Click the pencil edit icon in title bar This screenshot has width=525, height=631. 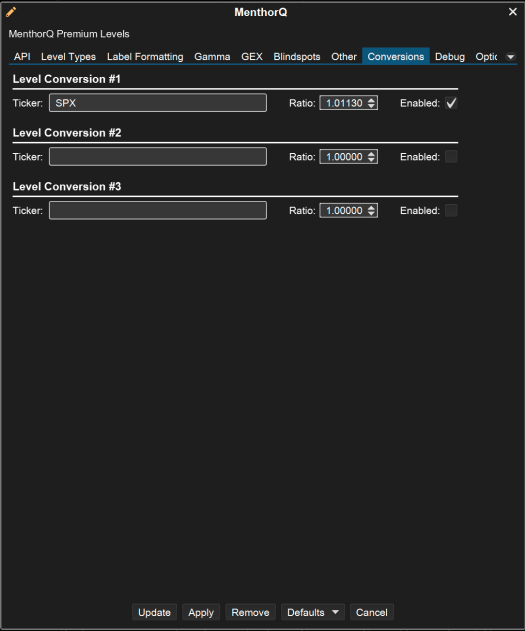click(11, 12)
